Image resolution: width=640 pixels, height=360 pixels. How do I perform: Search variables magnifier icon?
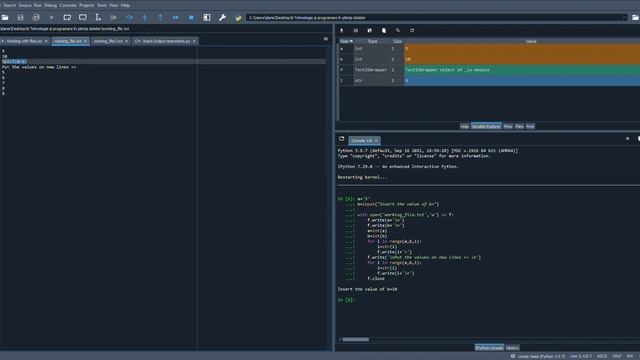398,30
